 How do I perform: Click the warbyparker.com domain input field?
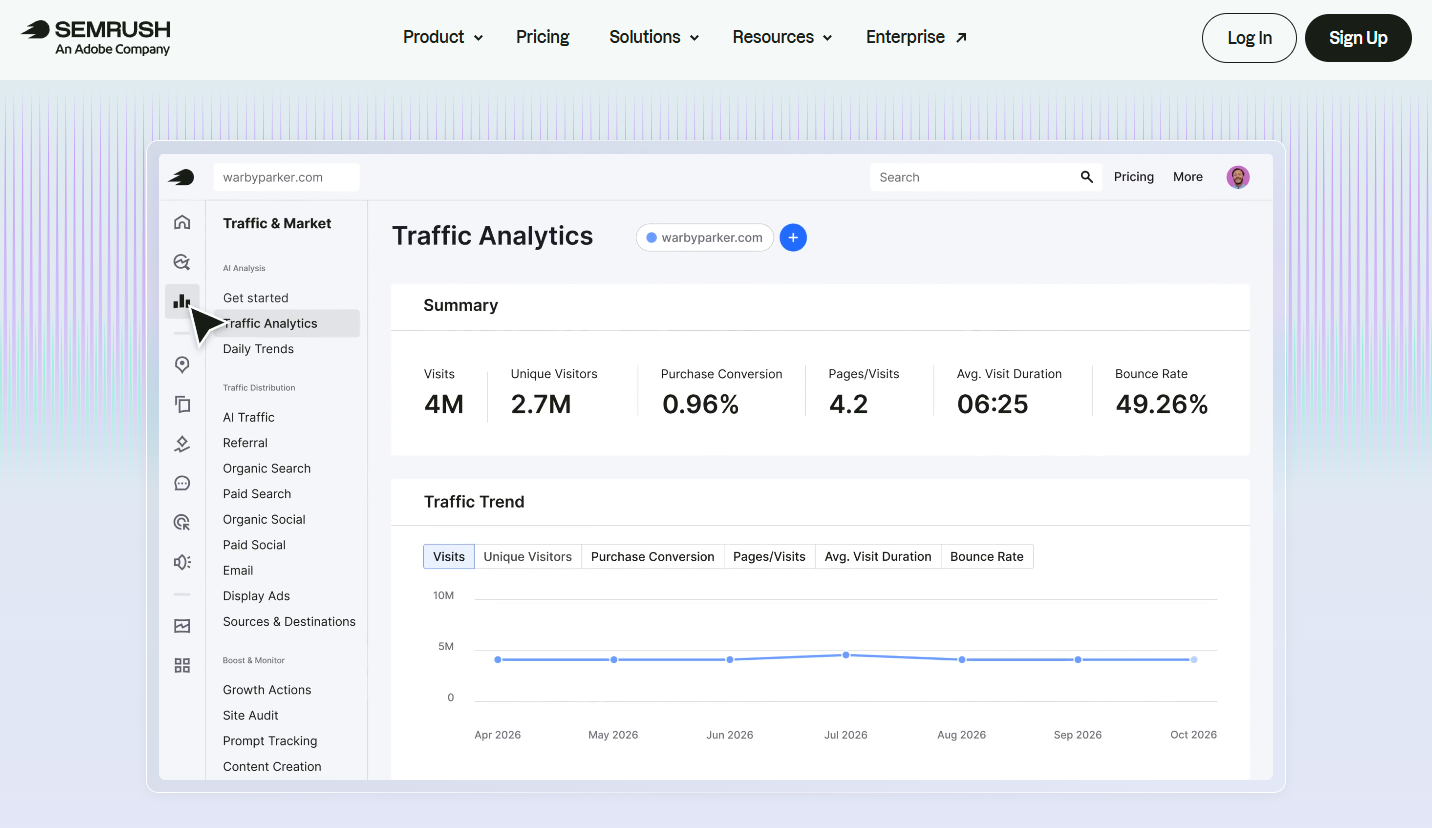coord(286,177)
